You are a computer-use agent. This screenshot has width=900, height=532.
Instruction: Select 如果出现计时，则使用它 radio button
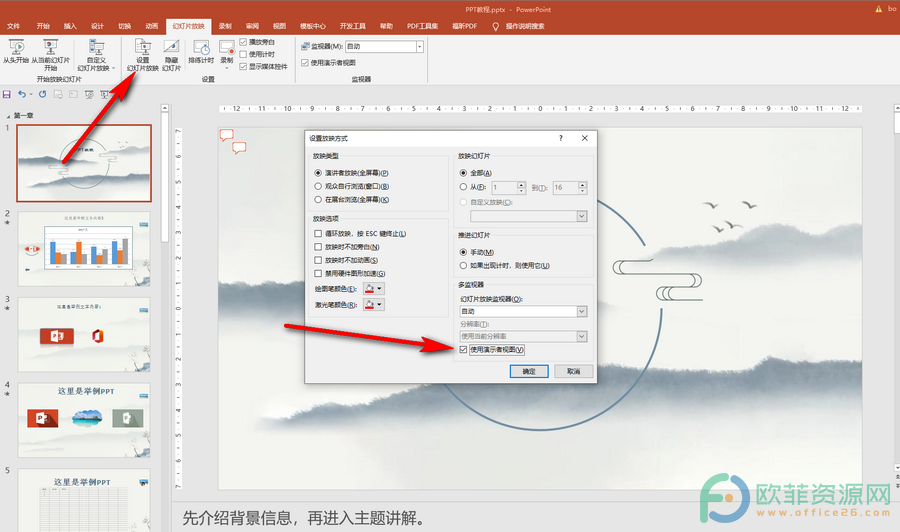click(463, 265)
